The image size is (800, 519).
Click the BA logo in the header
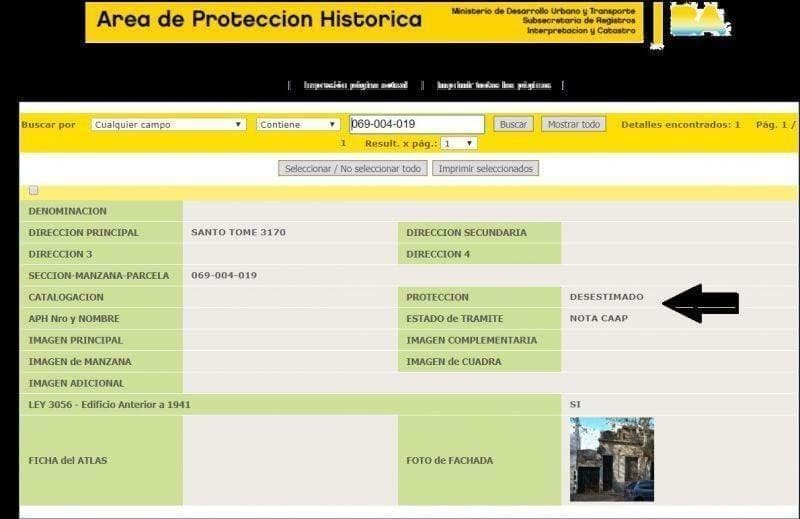700,22
